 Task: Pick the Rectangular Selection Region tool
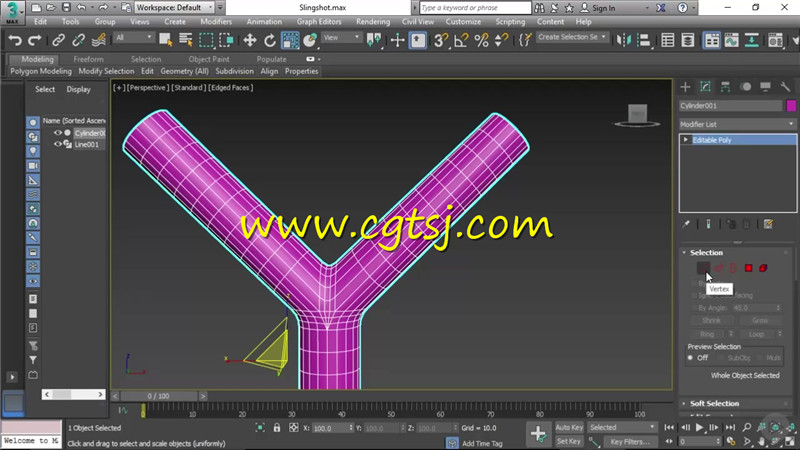pyautogui.click(x=206, y=40)
